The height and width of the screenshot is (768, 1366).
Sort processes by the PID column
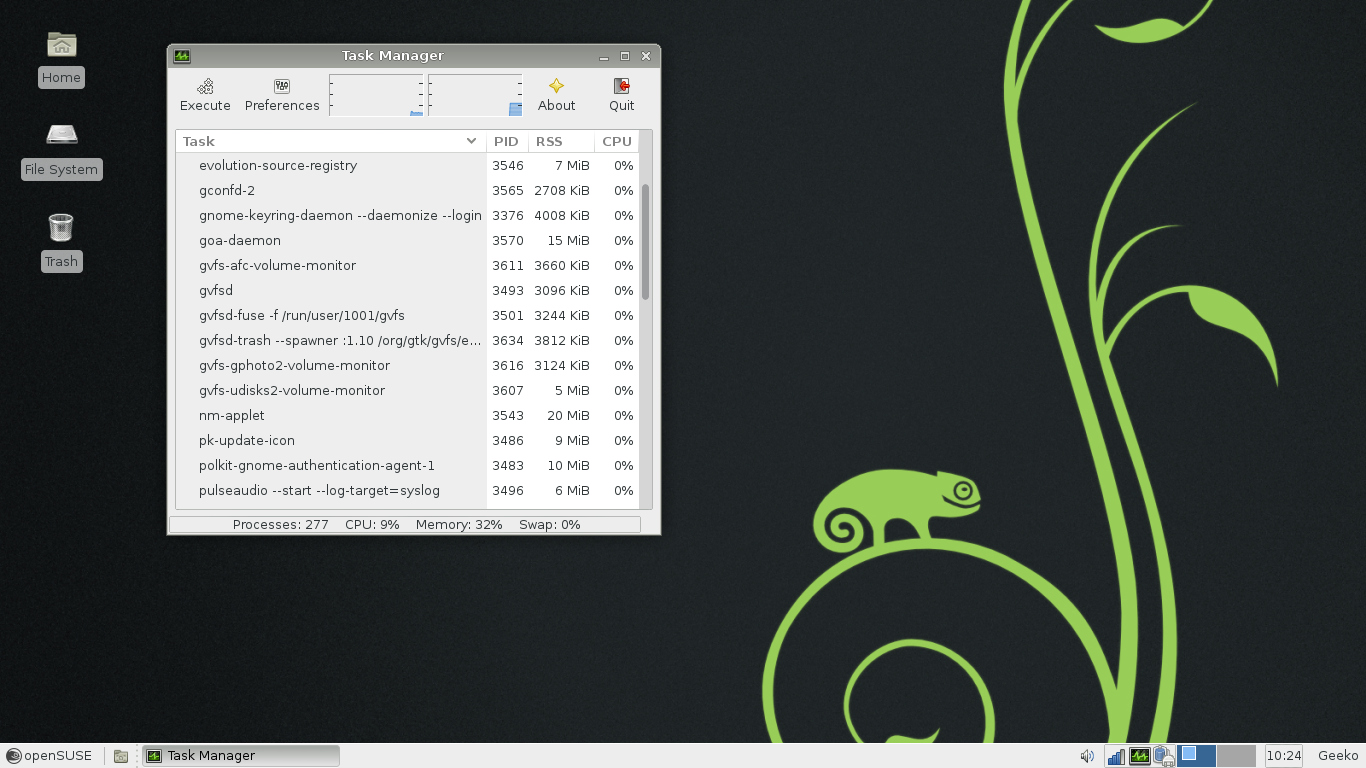pyautogui.click(x=506, y=141)
